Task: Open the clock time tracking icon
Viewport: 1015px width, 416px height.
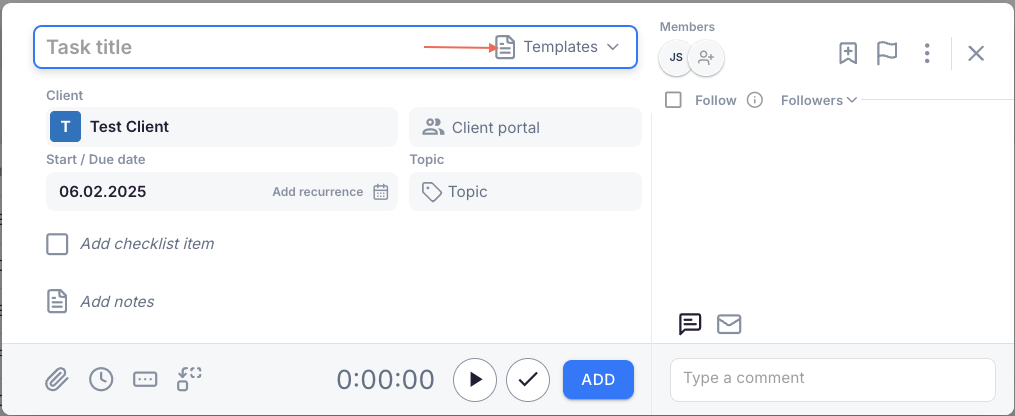Action: pyautogui.click(x=101, y=379)
